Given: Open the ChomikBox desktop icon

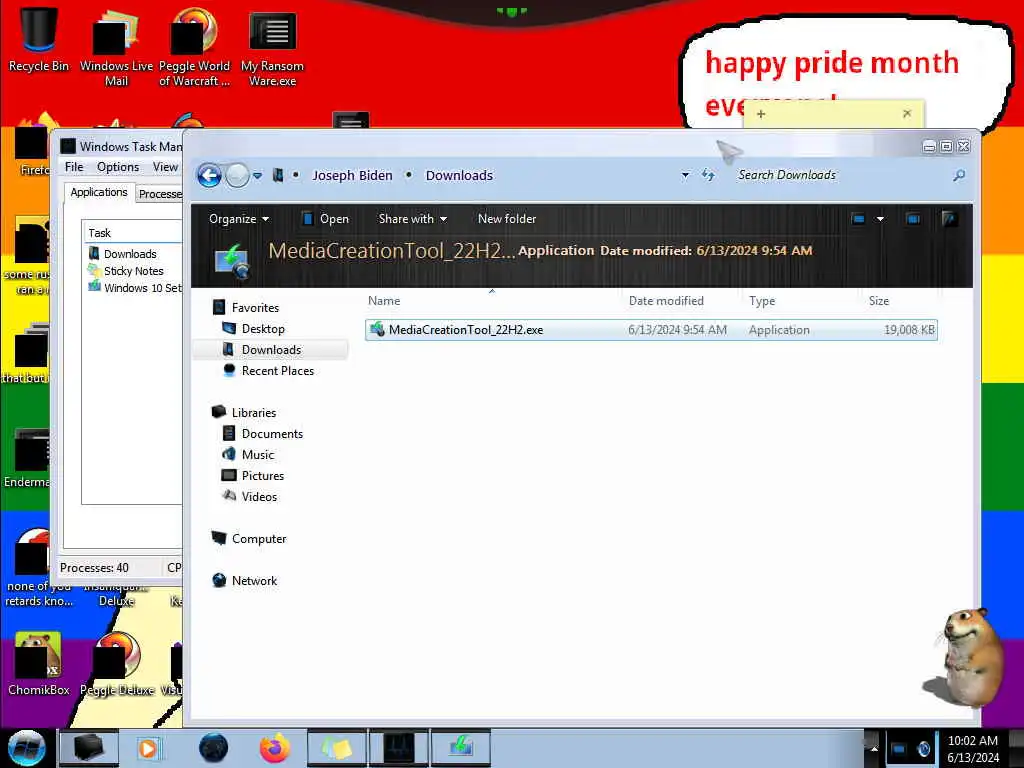Looking at the screenshot, I should (x=39, y=664).
